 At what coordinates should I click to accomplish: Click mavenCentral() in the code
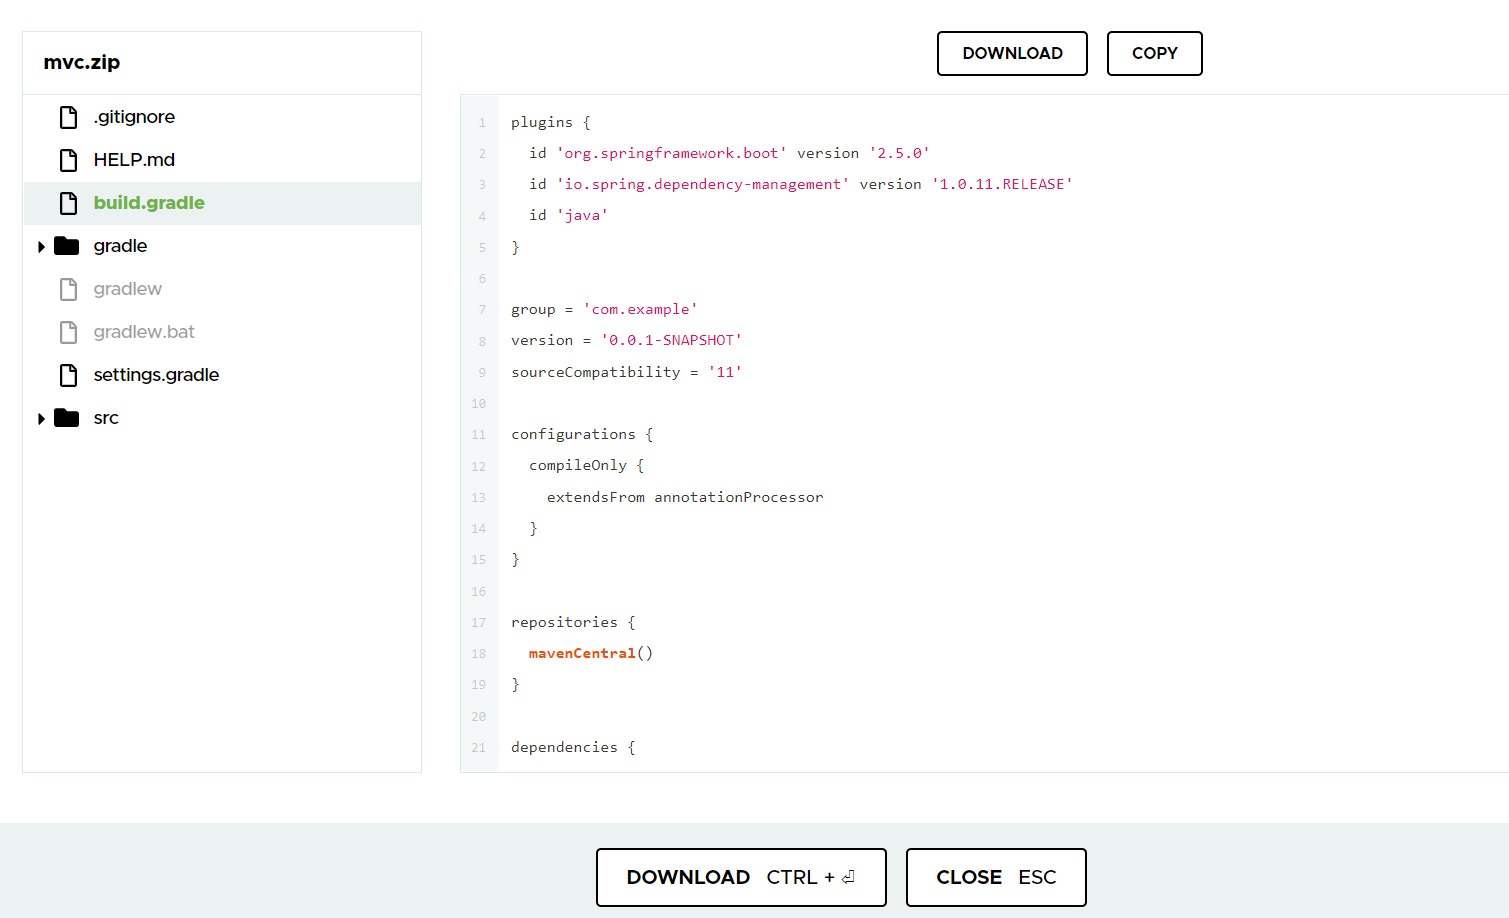point(591,653)
